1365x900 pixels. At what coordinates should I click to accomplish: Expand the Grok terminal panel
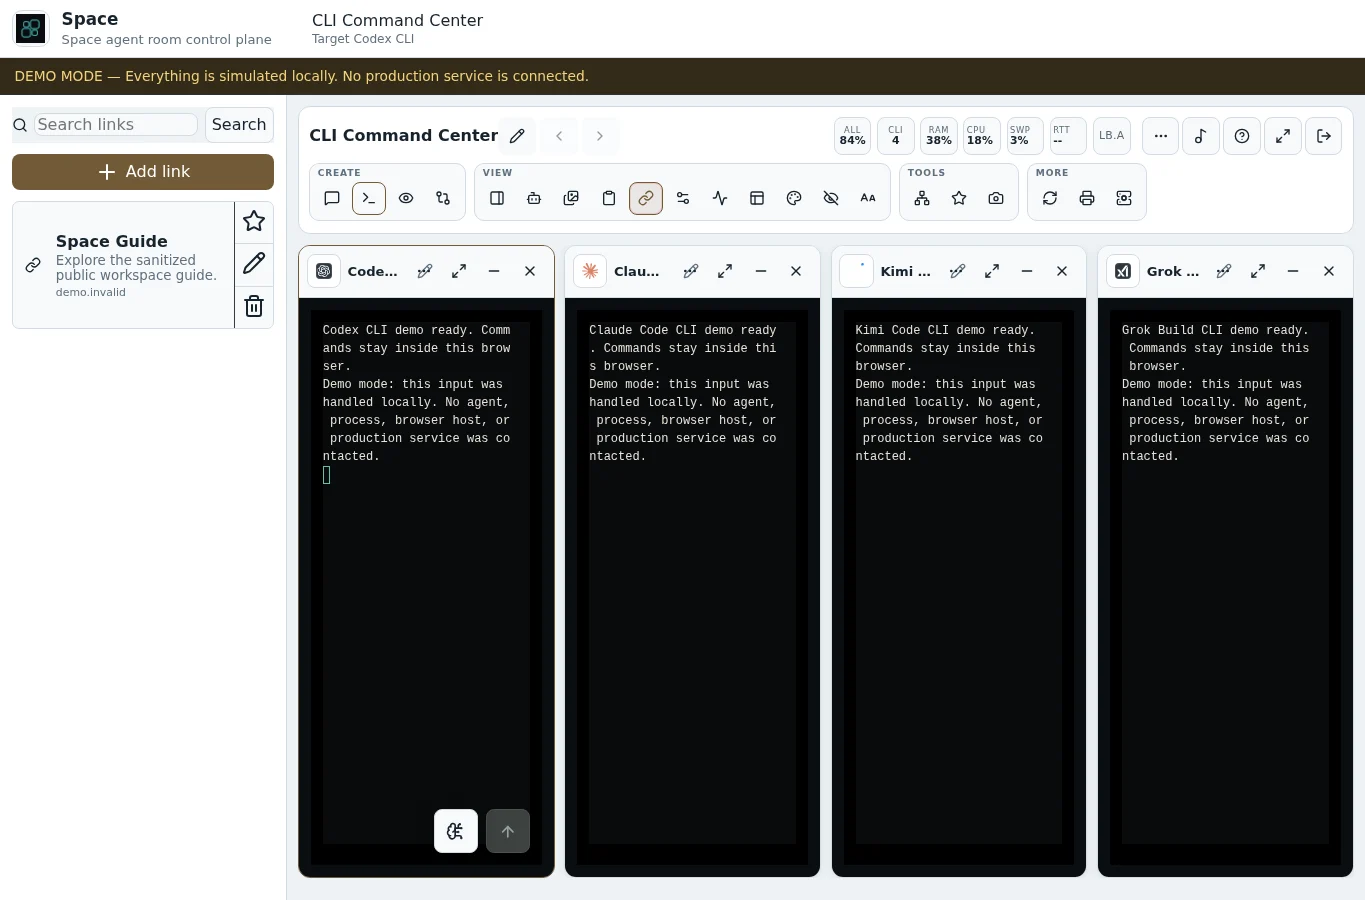(x=1258, y=271)
